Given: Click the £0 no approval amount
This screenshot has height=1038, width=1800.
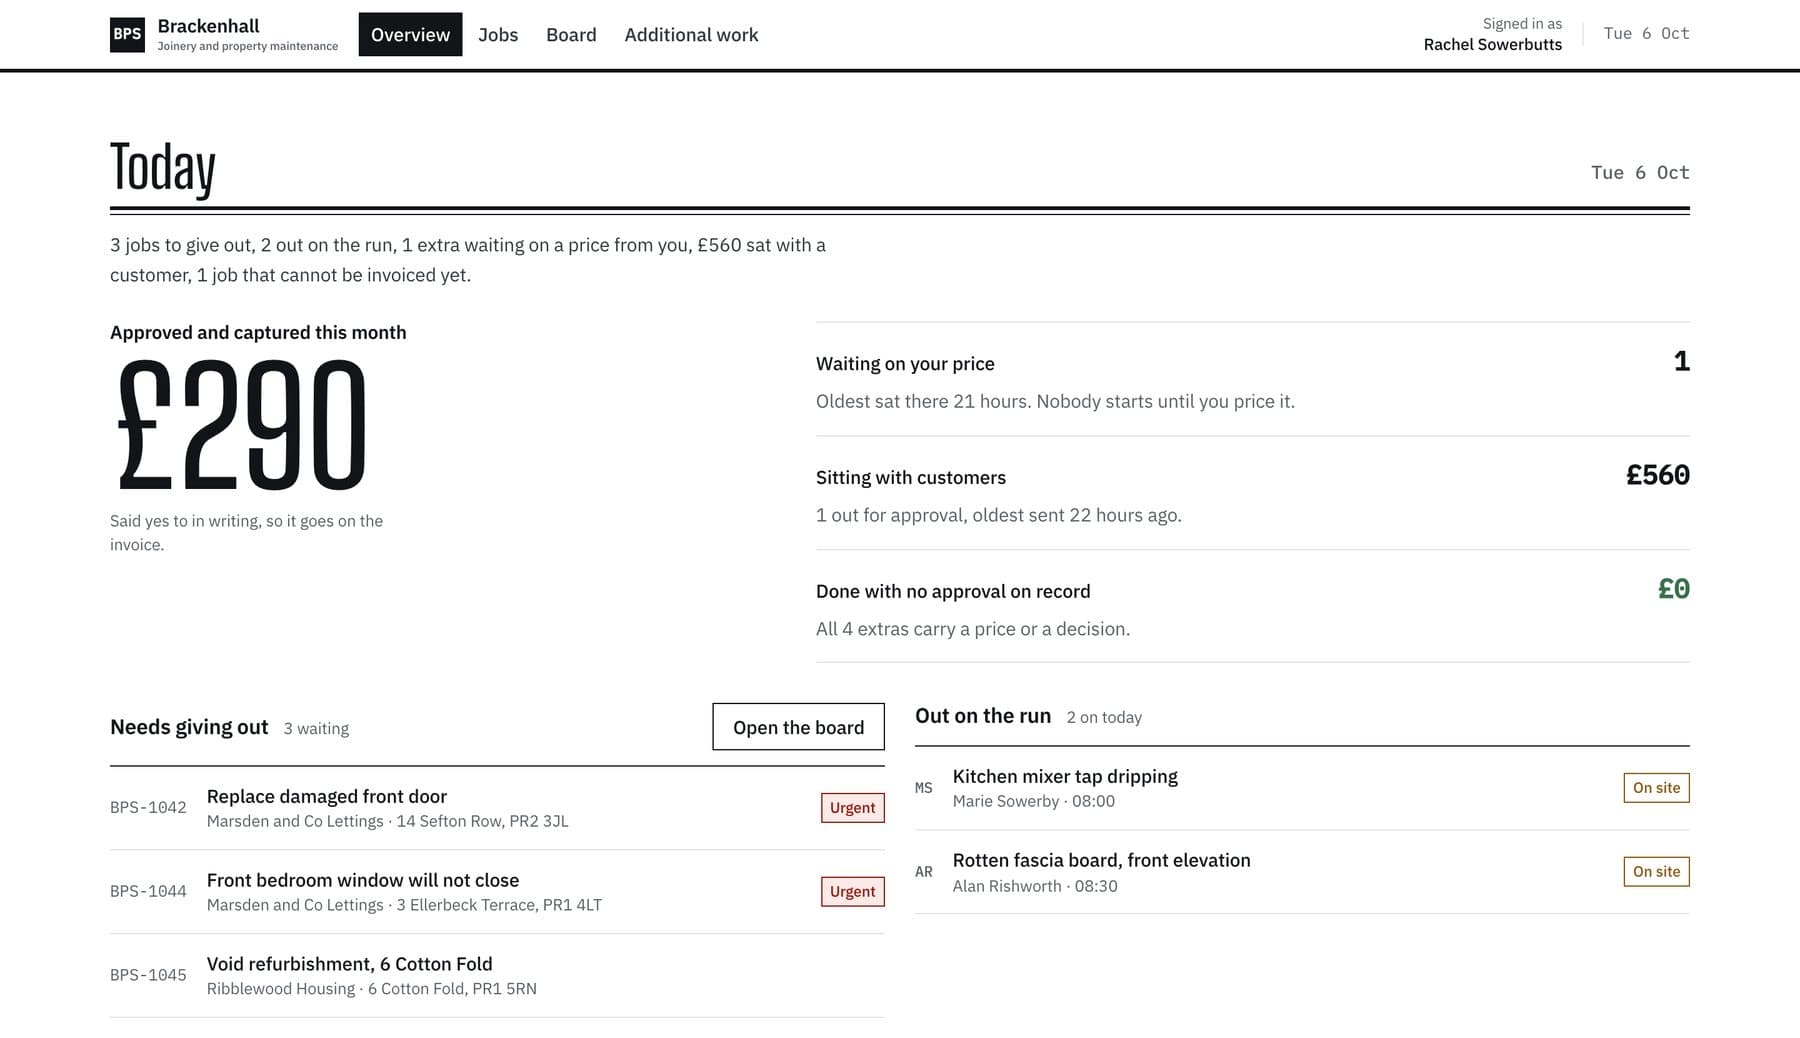Looking at the screenshot, I should coord(1673,589).
